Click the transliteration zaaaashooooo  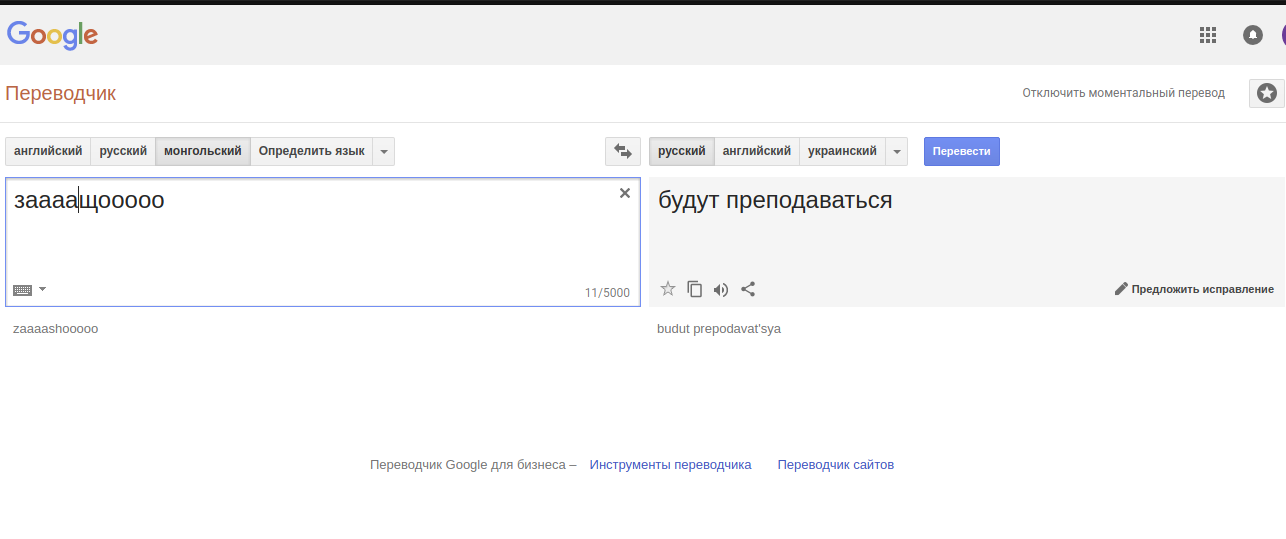tap(56, 328)
